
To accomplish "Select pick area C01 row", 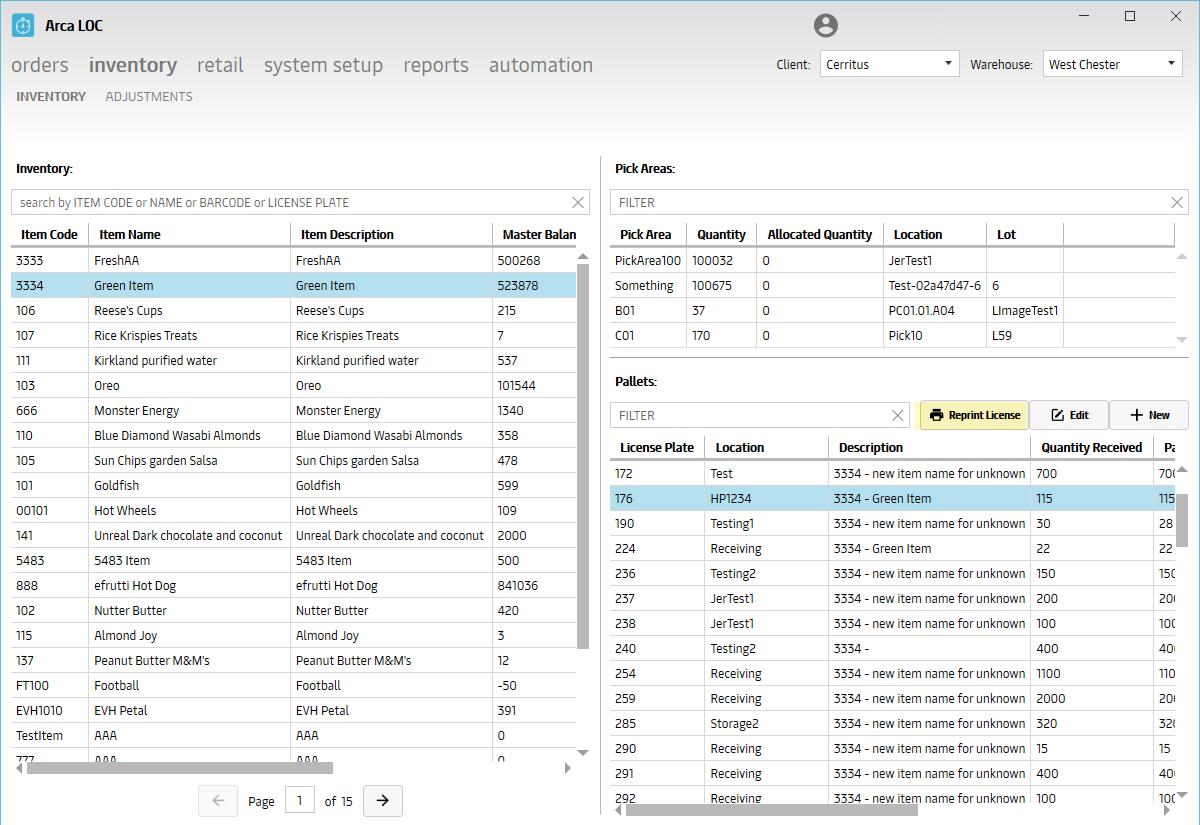I will pos(892,335).
